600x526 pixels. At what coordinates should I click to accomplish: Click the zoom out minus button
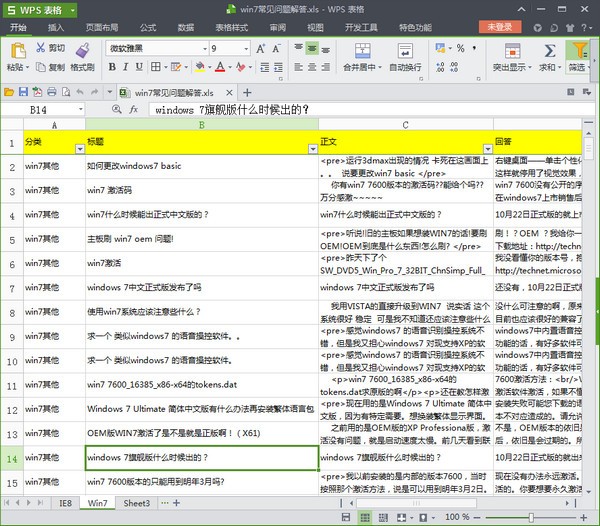[x=477, y=518]
